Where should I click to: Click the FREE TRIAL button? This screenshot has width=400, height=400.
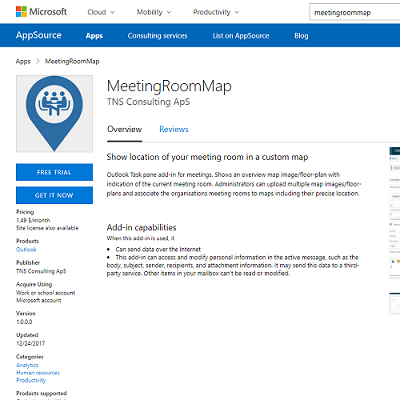click(x=54, y=172)
